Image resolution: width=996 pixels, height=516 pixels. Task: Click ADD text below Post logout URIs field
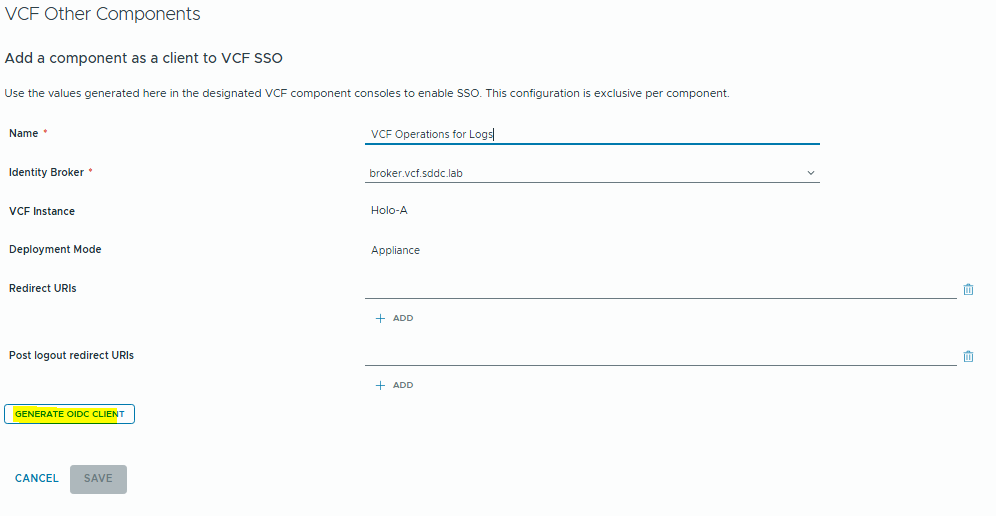click(403, 385)
